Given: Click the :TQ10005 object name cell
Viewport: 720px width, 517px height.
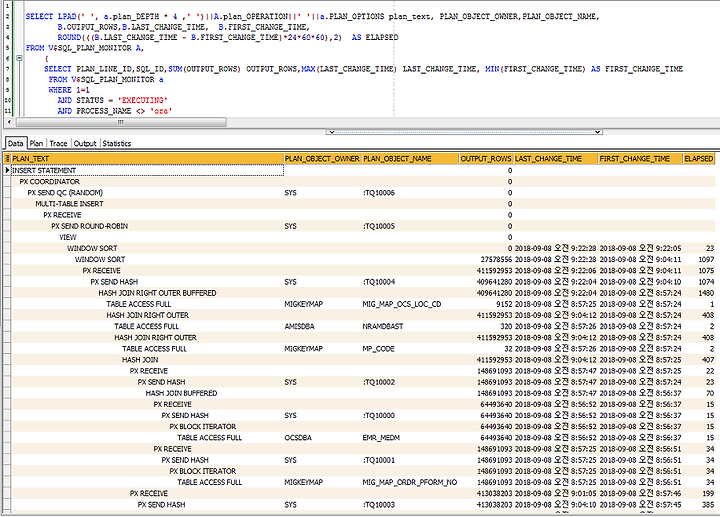Looking at the screenshot, I should [411, 226].
